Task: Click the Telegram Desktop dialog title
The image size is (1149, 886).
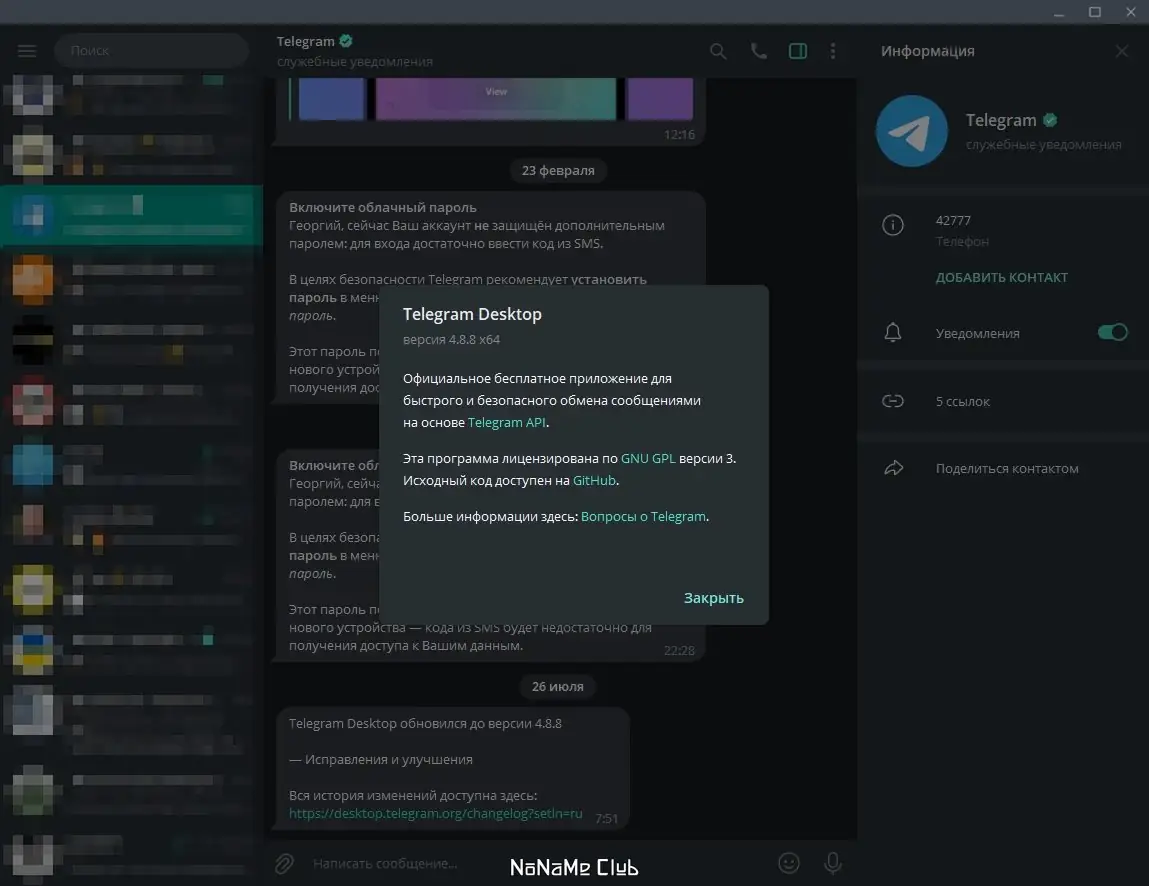Action: click(x=472, y=314)
